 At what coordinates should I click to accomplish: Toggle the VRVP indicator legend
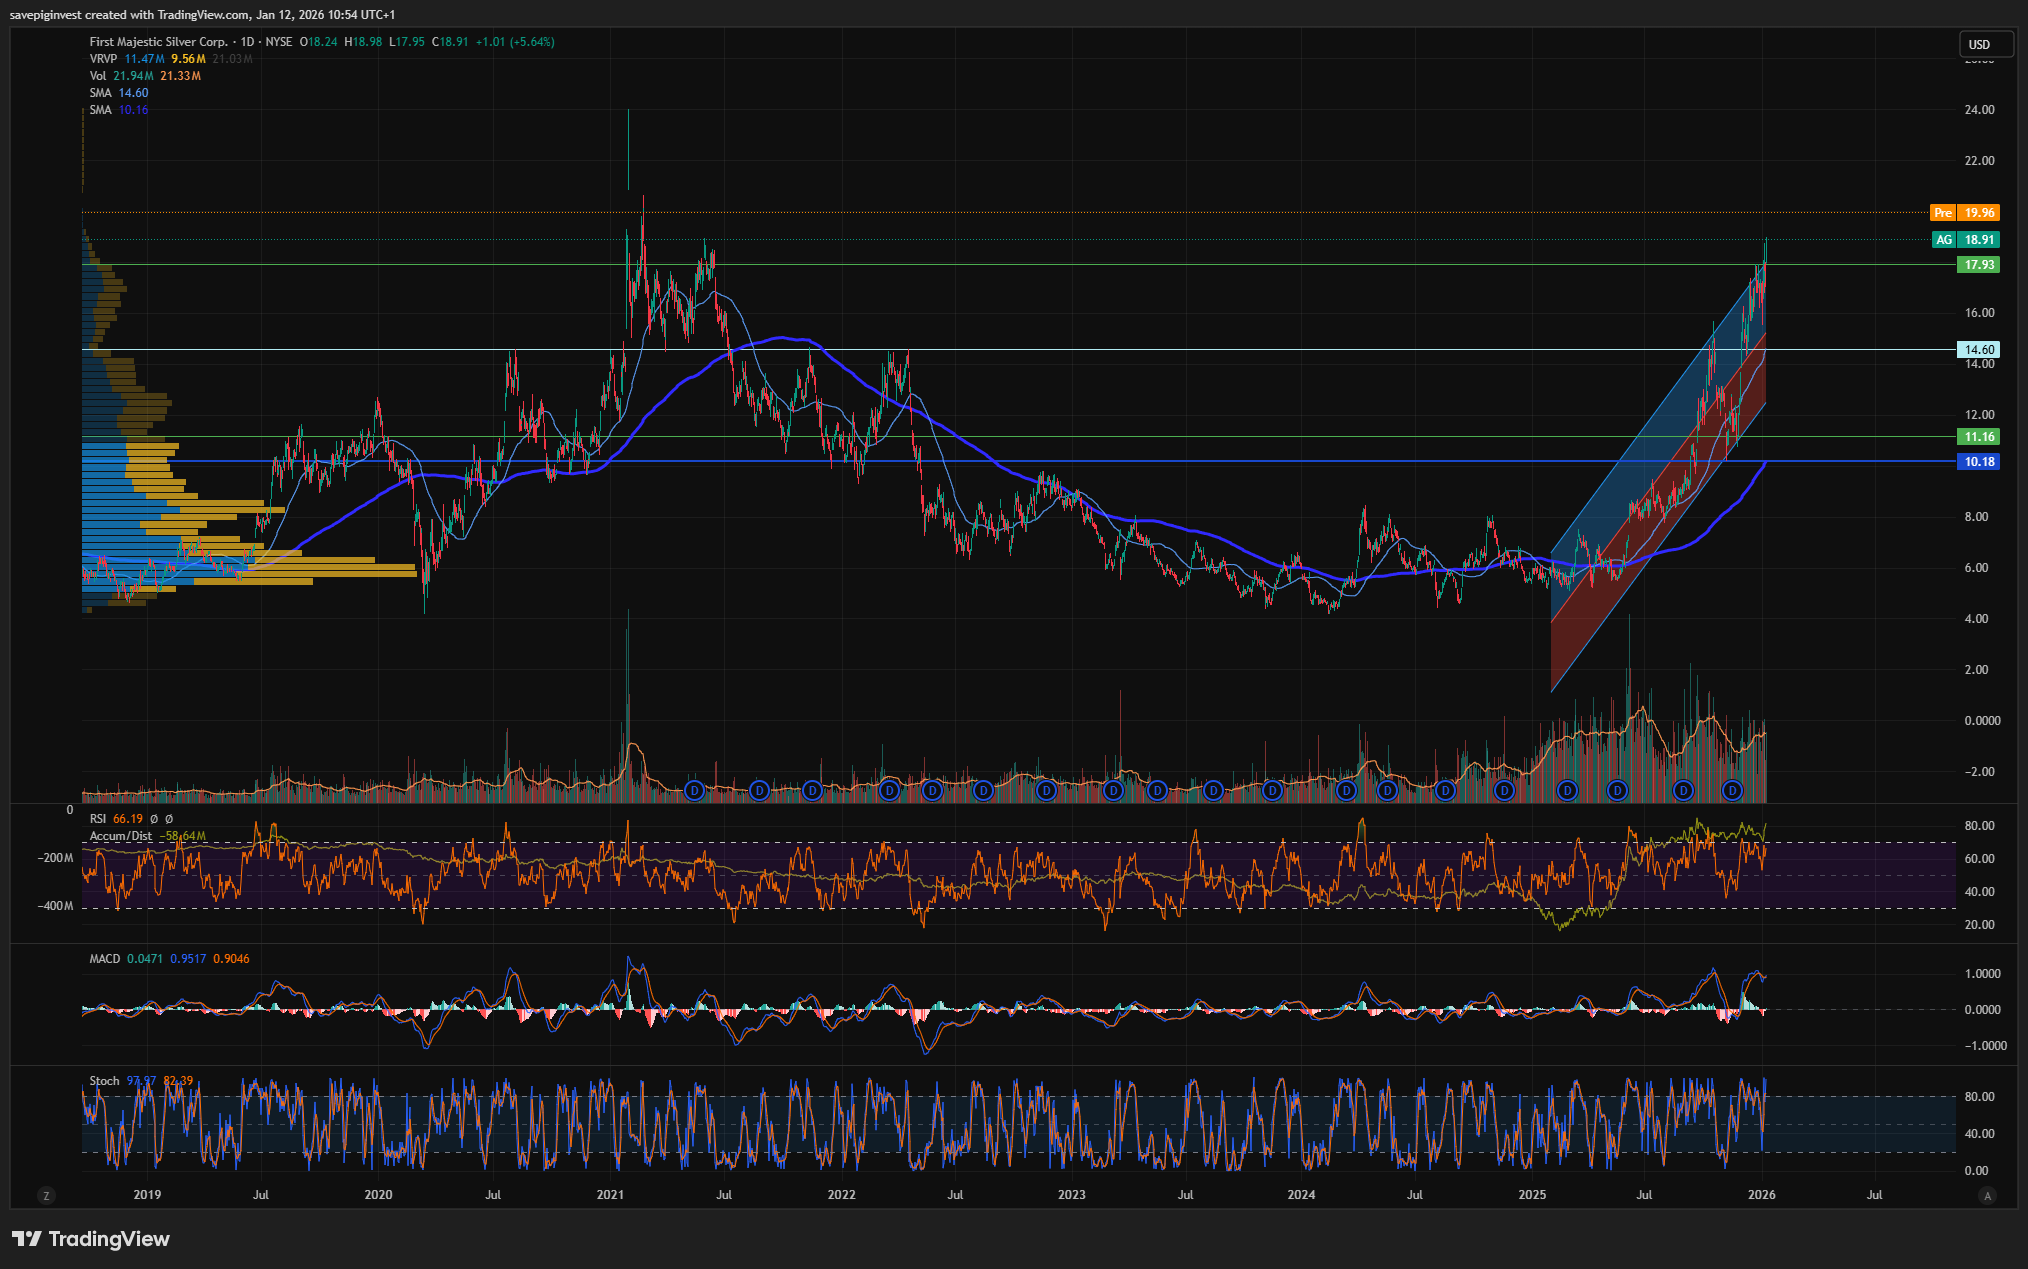[x=103, y=59]
